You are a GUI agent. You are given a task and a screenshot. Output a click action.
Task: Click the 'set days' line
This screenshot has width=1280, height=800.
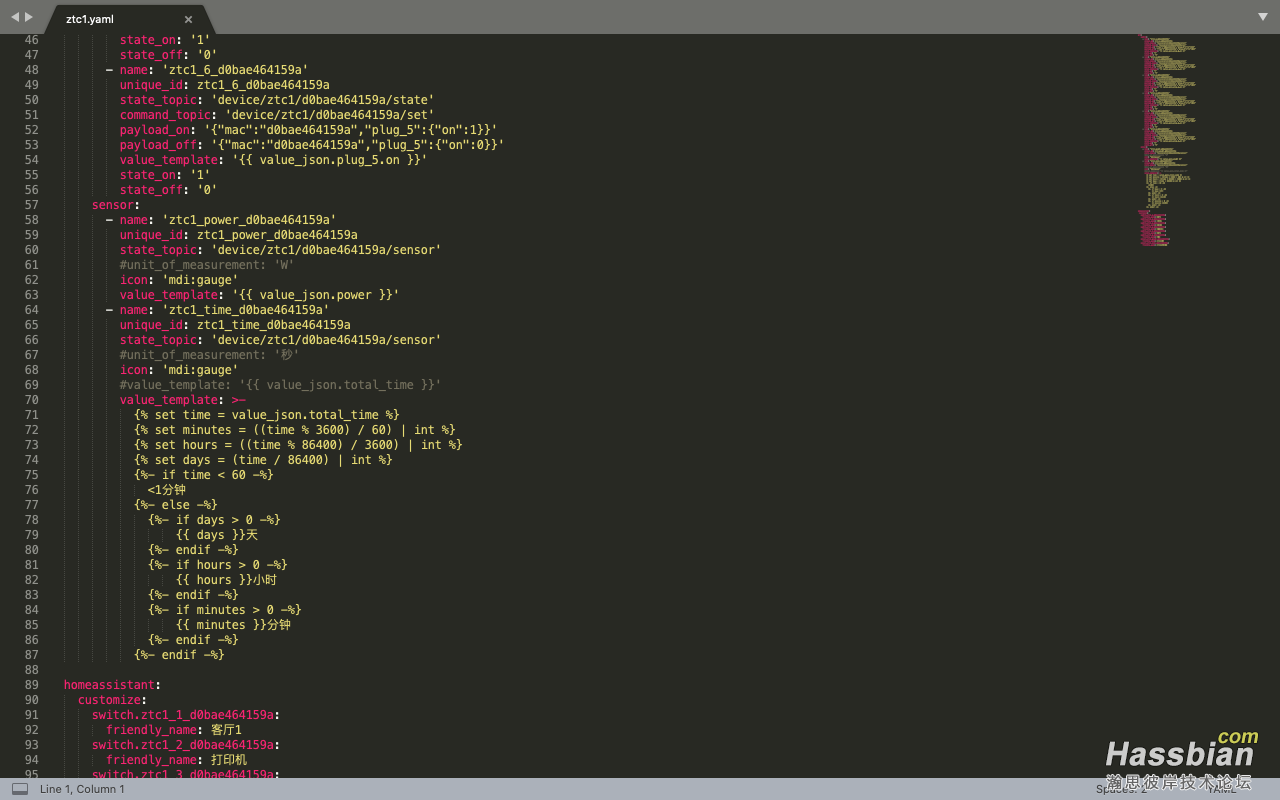[263, 460]
